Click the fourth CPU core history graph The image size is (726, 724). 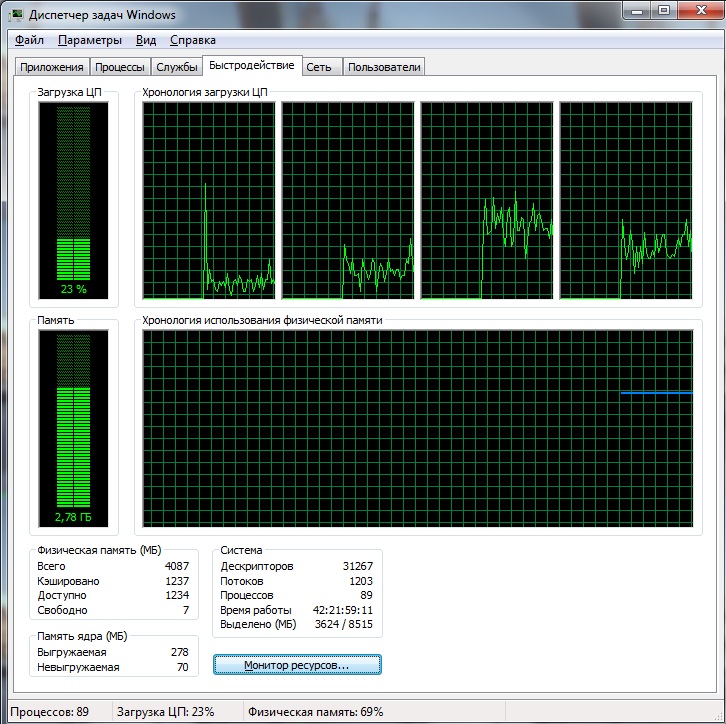(626, 200)
